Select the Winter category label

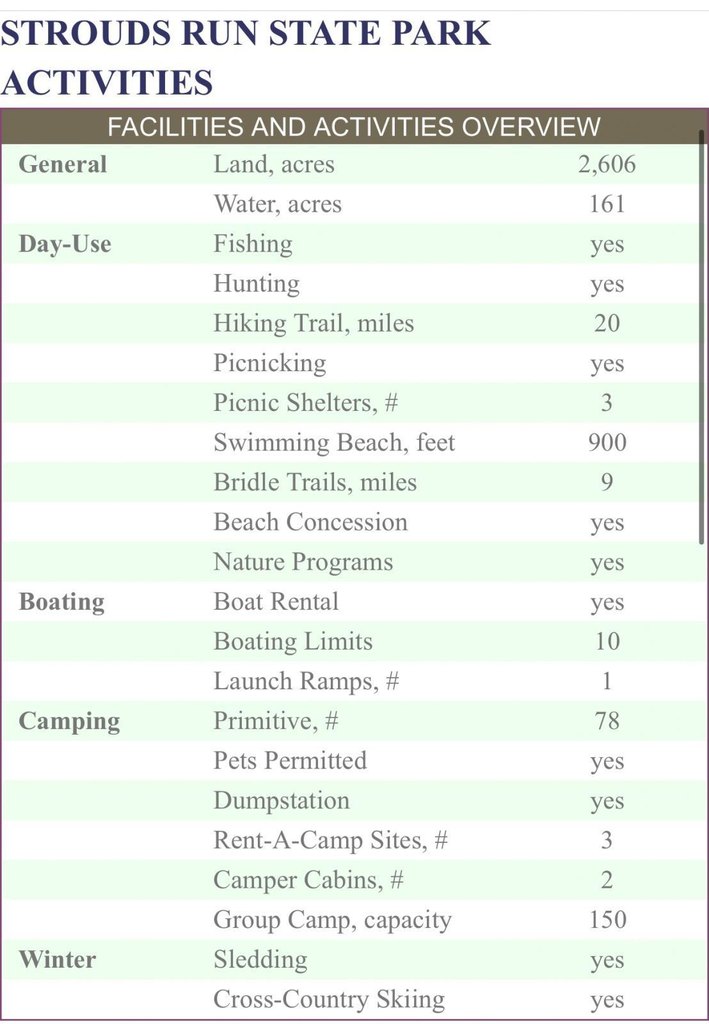coord(57,960)
